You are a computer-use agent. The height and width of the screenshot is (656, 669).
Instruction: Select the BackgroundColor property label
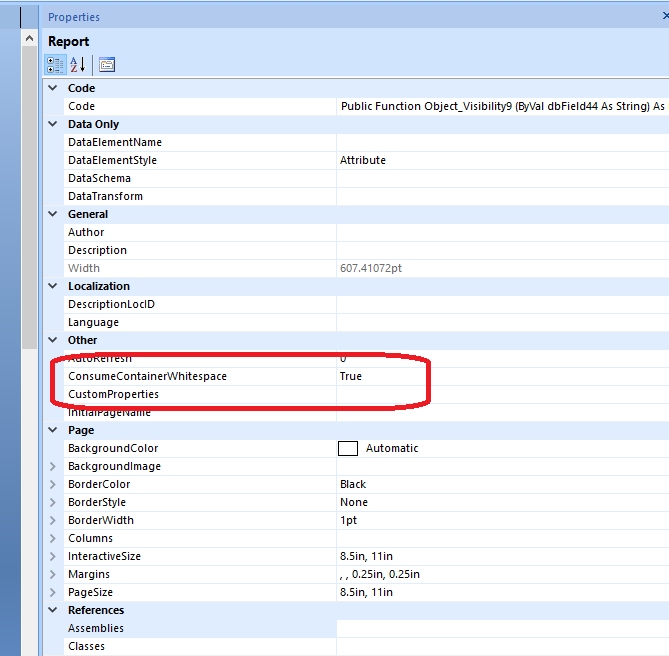point(113,448)
